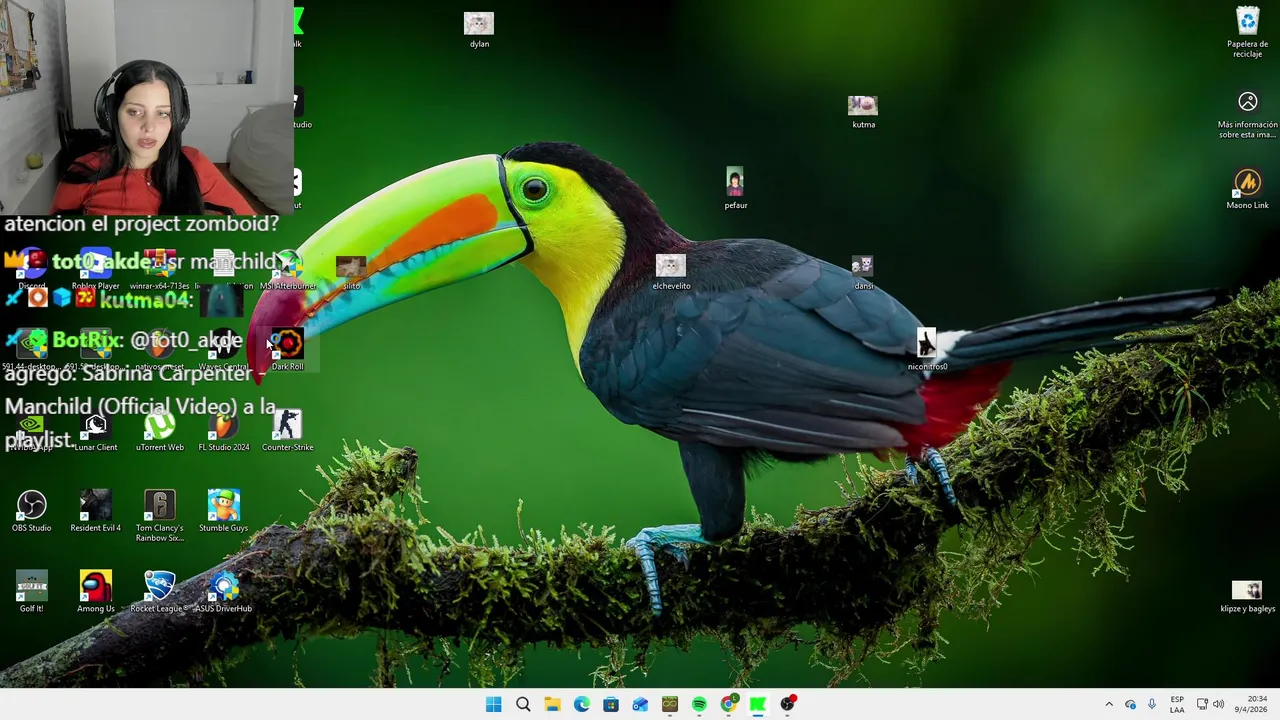This screenshot has width=1280, height=720.
Task: Launch Among Us desktop shortcut
Action: (95, 592)
